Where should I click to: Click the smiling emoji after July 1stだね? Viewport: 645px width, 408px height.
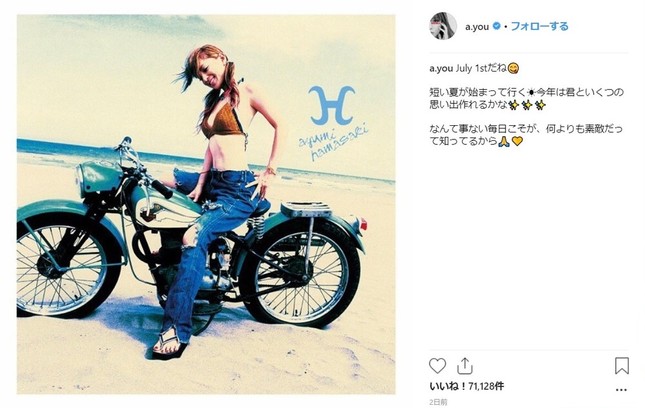(513, 68)
